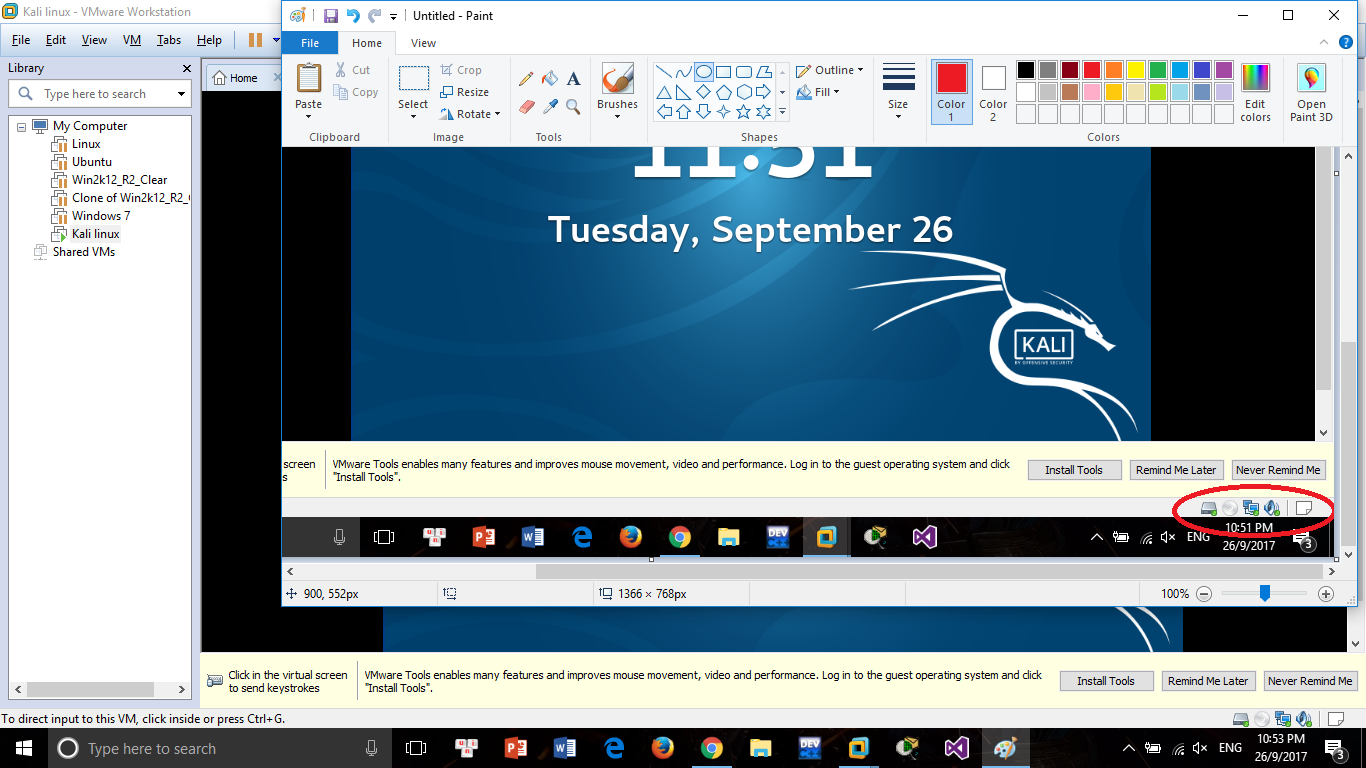Choose the Rectangle shape in Shapes gallery
Viewport: 1366px width, 768px height.
coord(723,72)
